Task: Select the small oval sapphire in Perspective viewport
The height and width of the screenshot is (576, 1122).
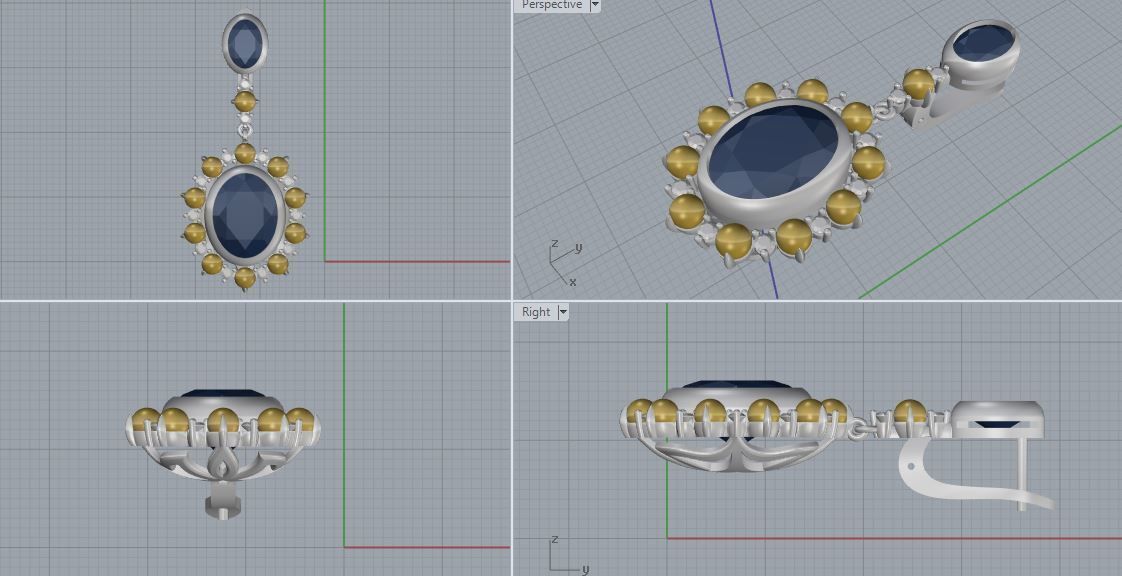Action: pos(984,43)
